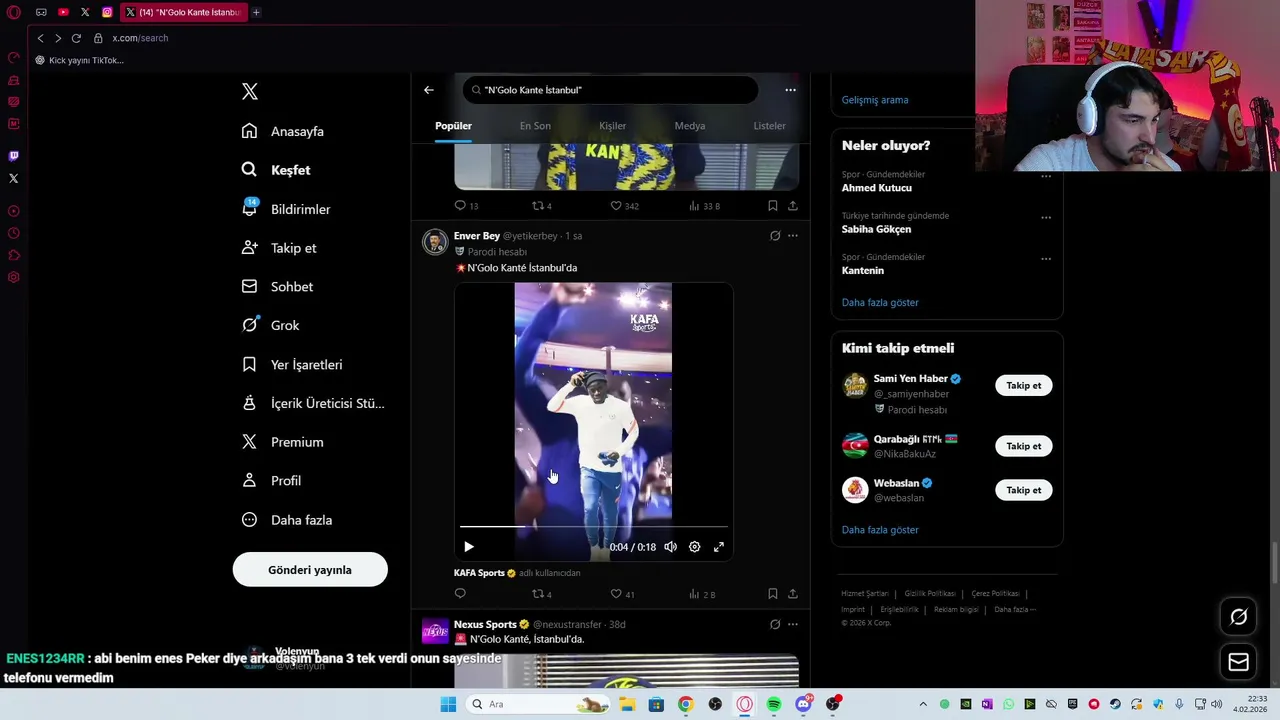Show more trends under Neler oluyor
Viewport: 1280px width, 720px height.
click(880, 302)
